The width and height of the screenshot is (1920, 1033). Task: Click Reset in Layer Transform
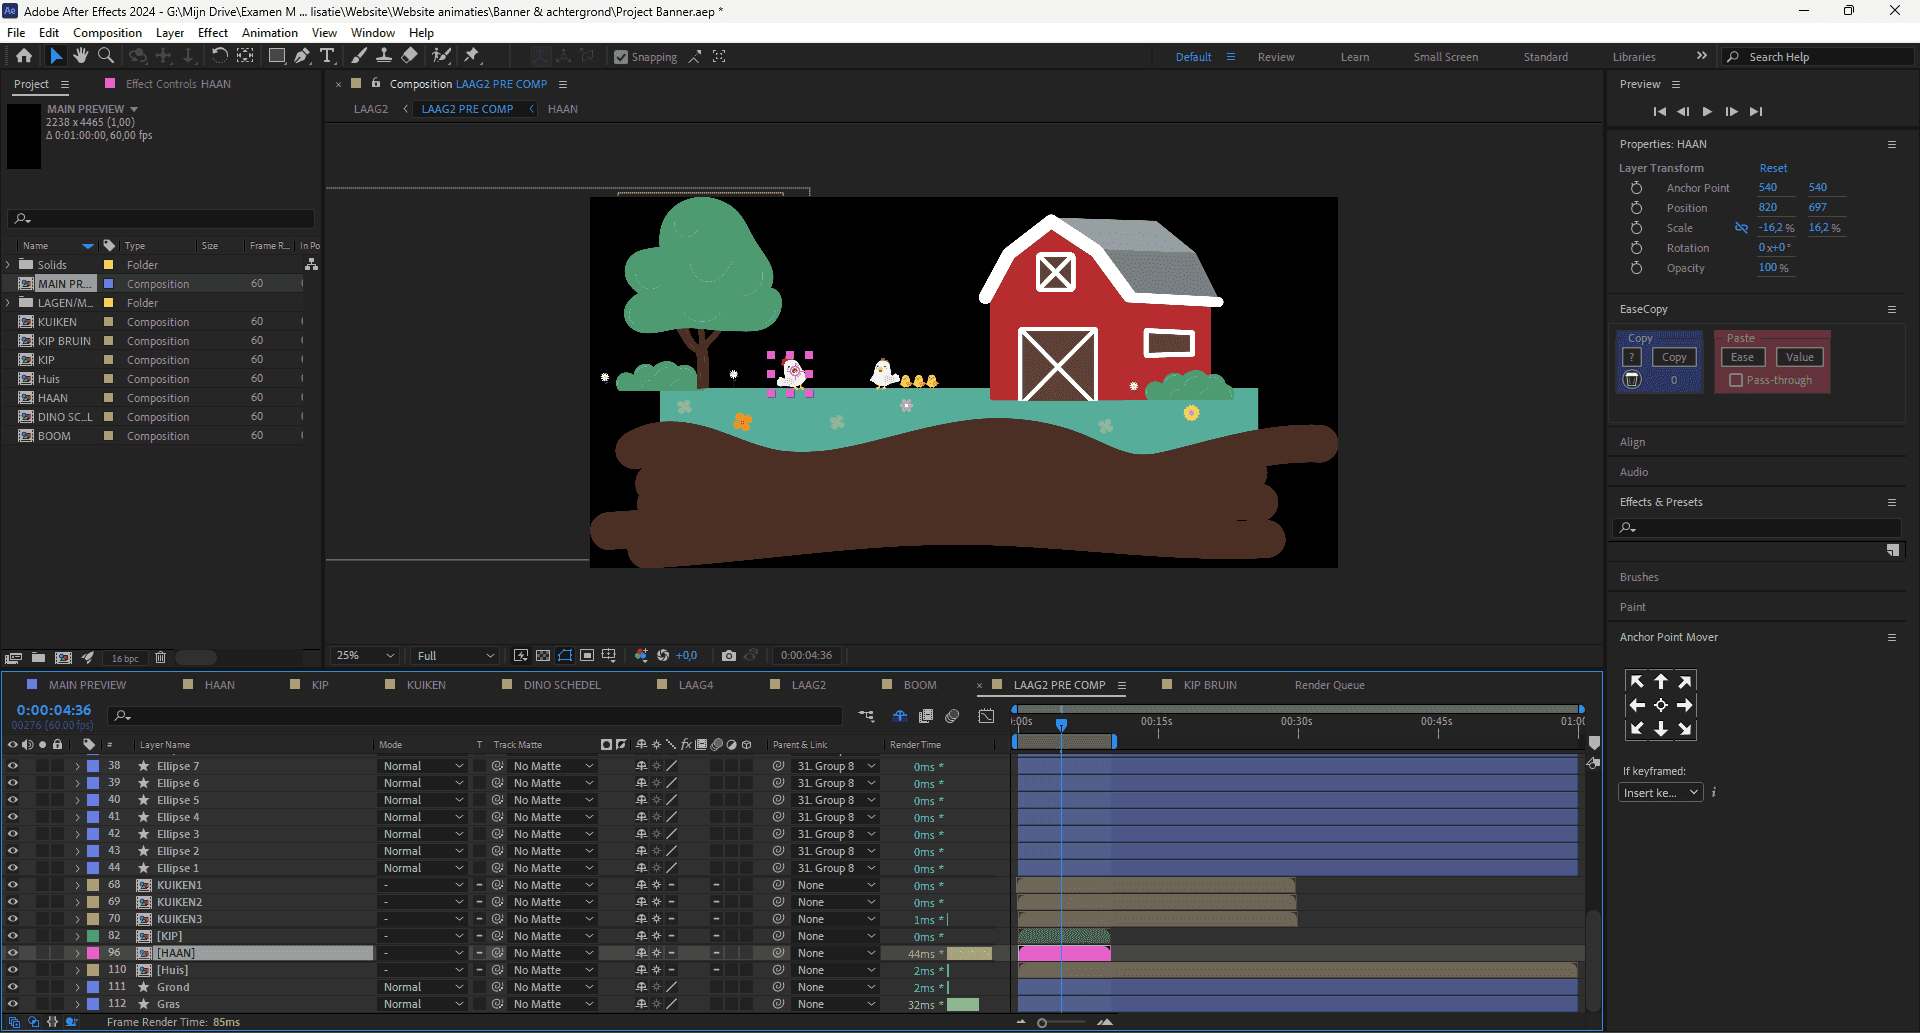point(1773,168)
